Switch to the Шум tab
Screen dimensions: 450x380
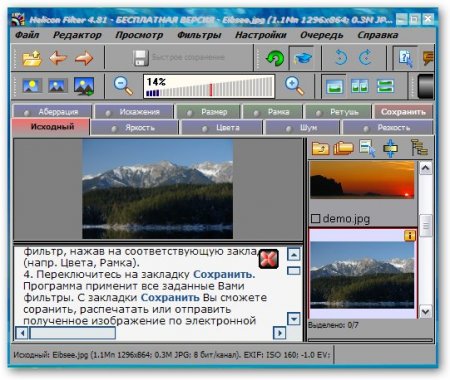coord(302,128)
